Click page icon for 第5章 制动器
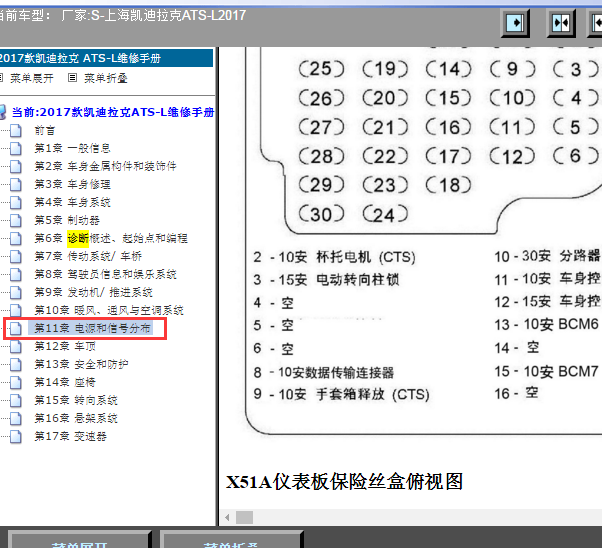 (16, 220)
